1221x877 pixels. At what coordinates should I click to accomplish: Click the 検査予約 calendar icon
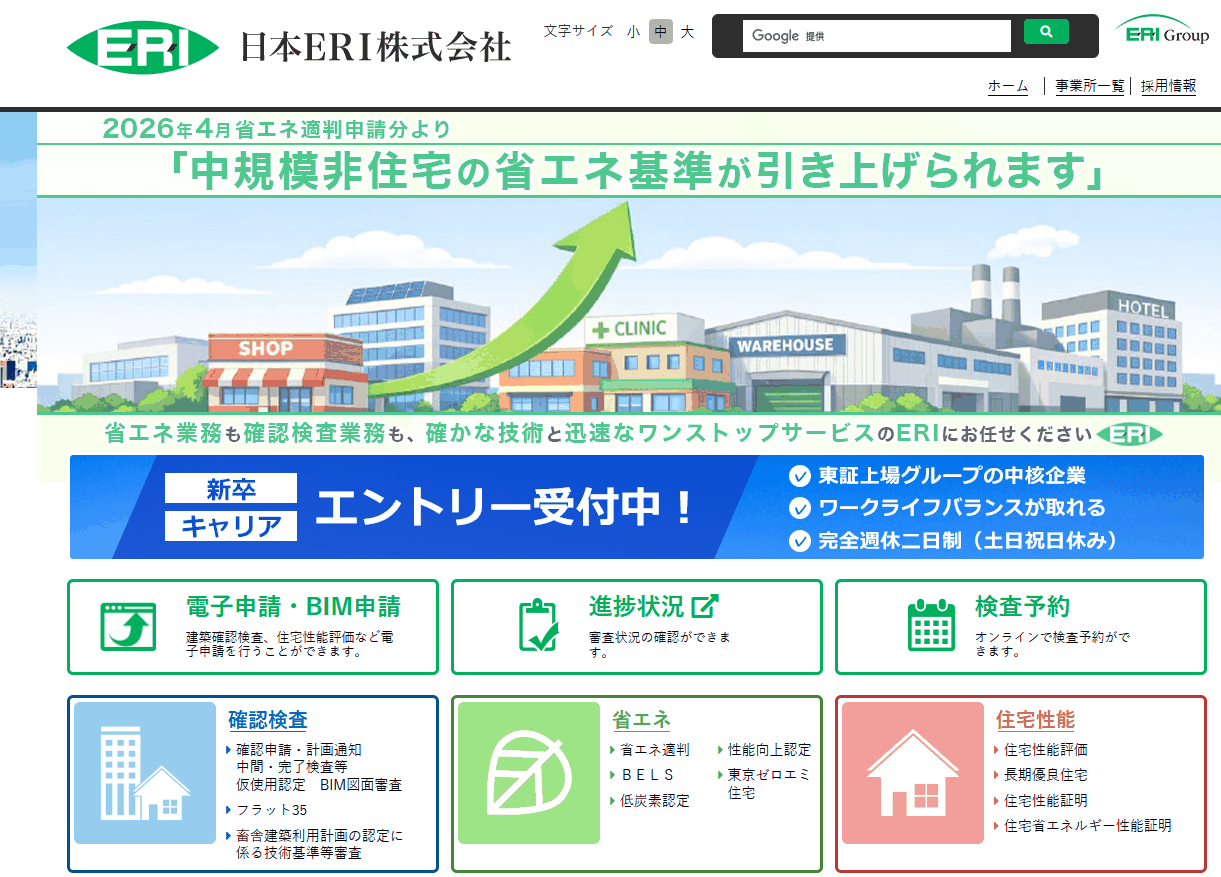[x=932, y=626]
